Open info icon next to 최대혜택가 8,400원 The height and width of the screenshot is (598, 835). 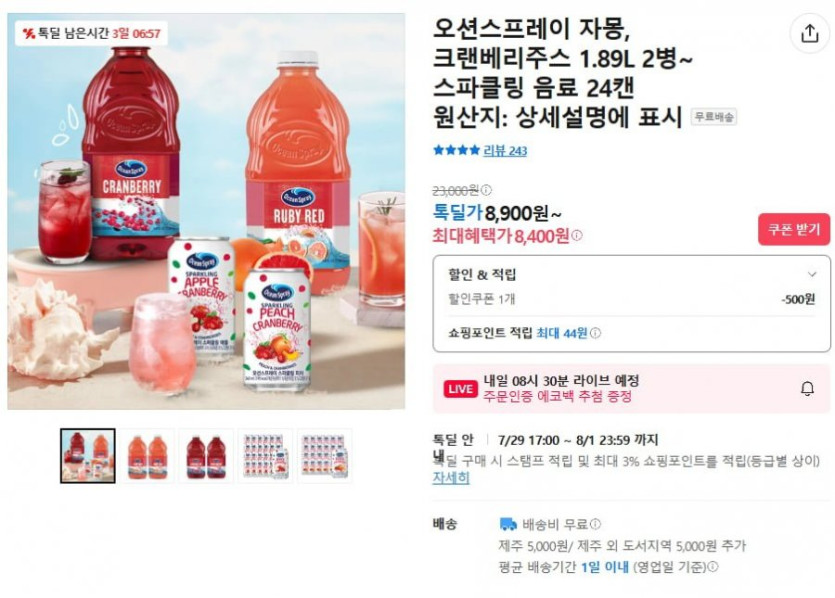tap(577, 235)
